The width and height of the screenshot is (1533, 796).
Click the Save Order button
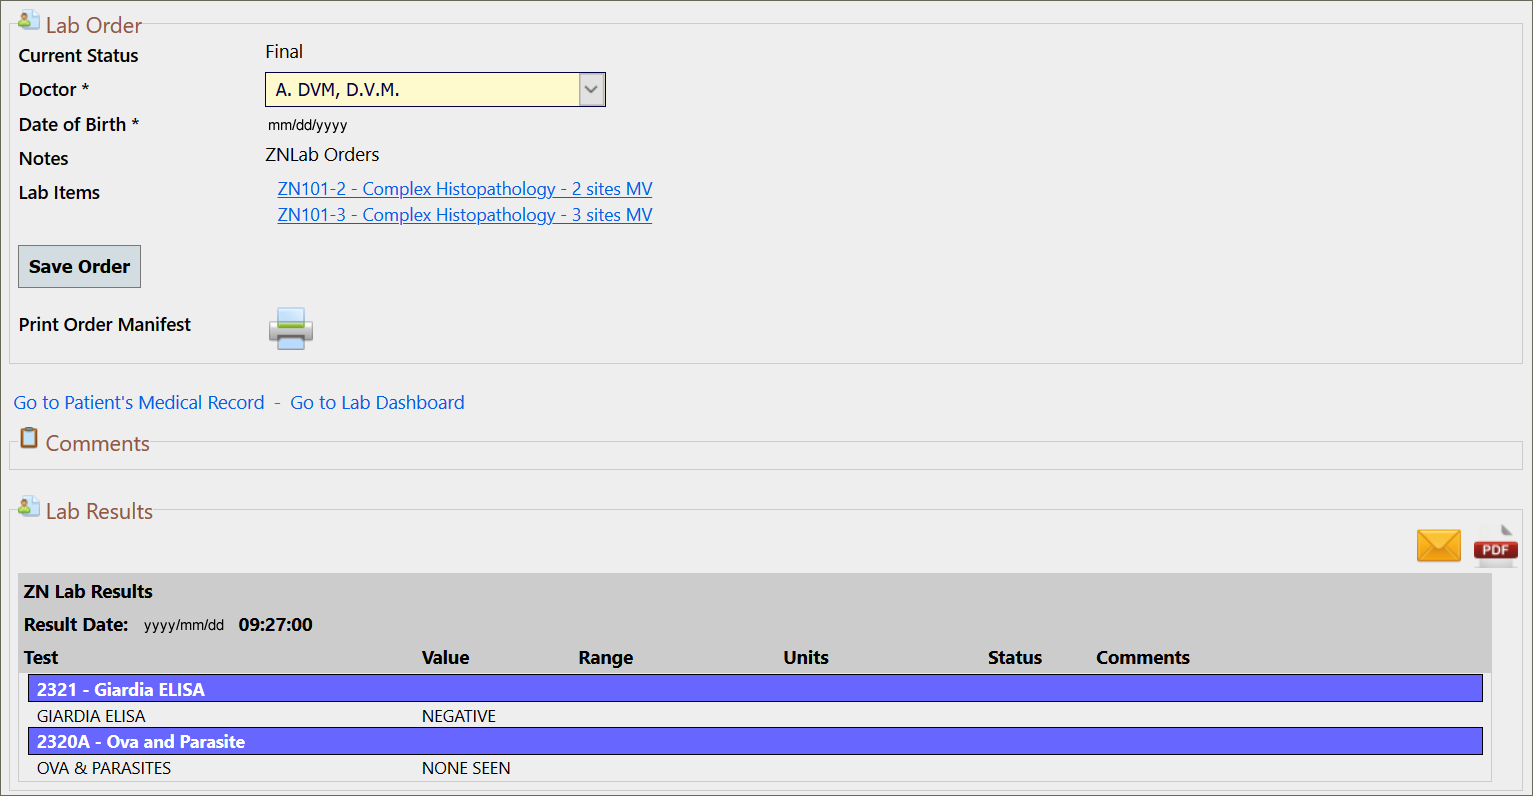(79, 266)
